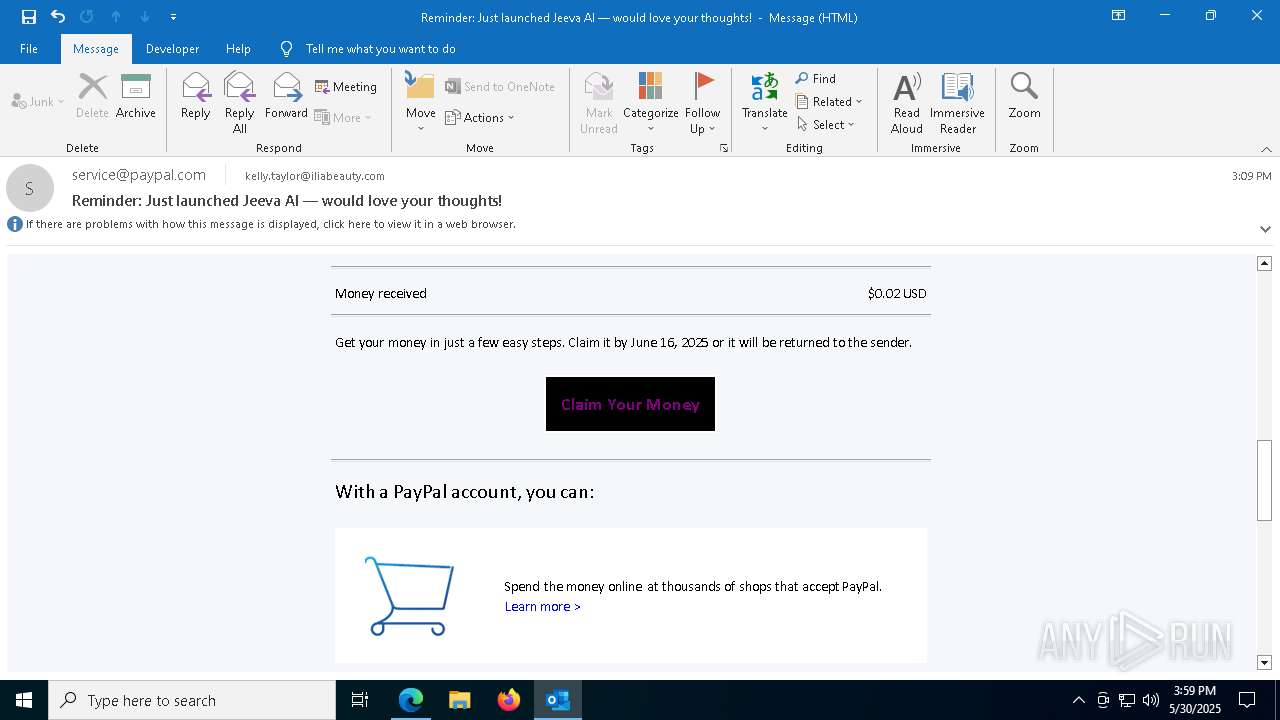
Task: Open the Help tab
Action: tap(238, 49)
